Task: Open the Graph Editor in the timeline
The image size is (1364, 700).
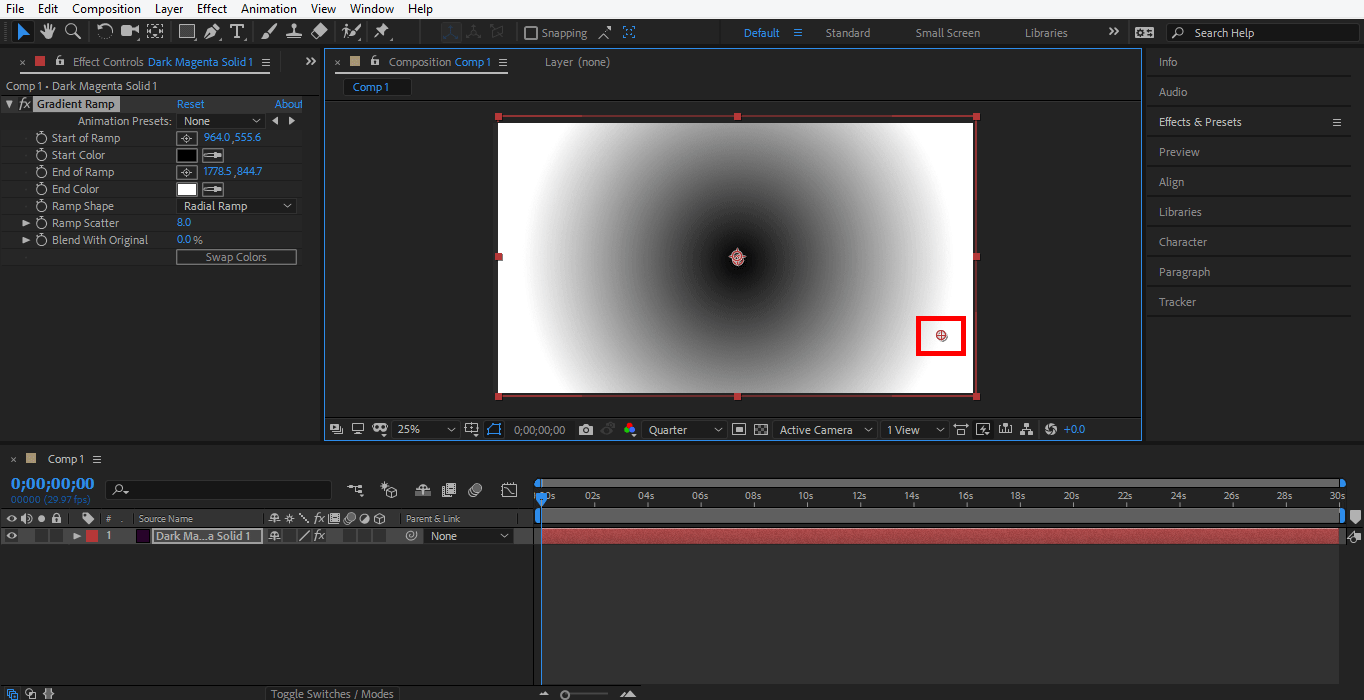Action: [x=509, y=490]
